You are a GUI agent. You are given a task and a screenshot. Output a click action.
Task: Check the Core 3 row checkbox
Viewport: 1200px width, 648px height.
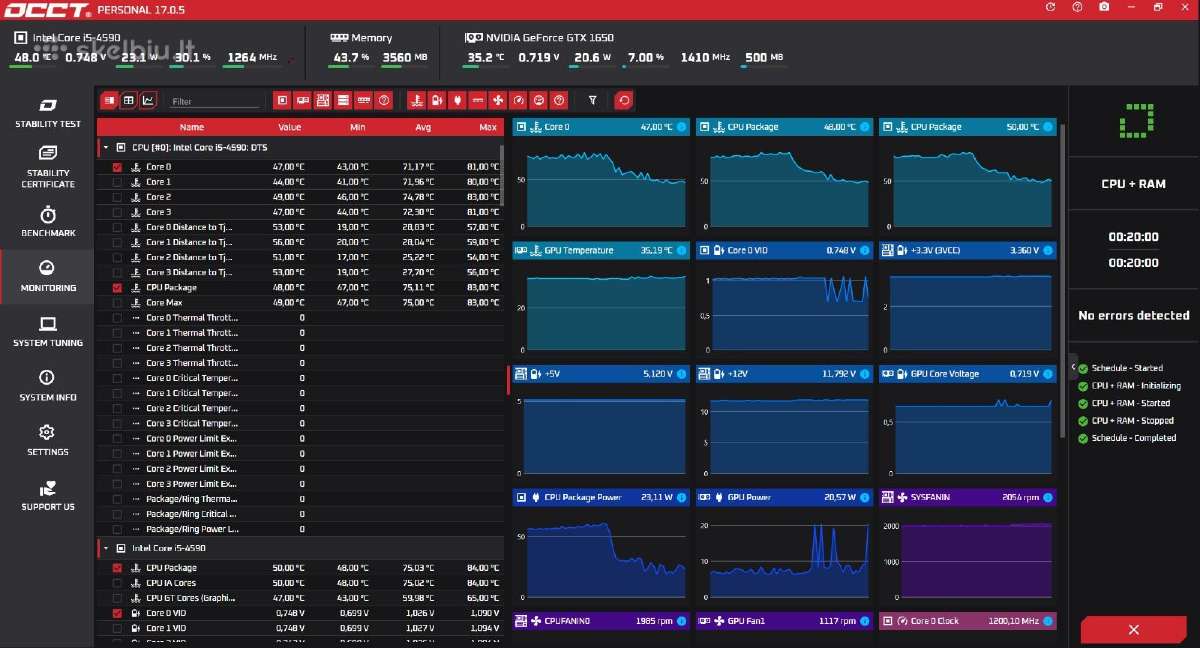pyautogui.click(x=117, y=212)
